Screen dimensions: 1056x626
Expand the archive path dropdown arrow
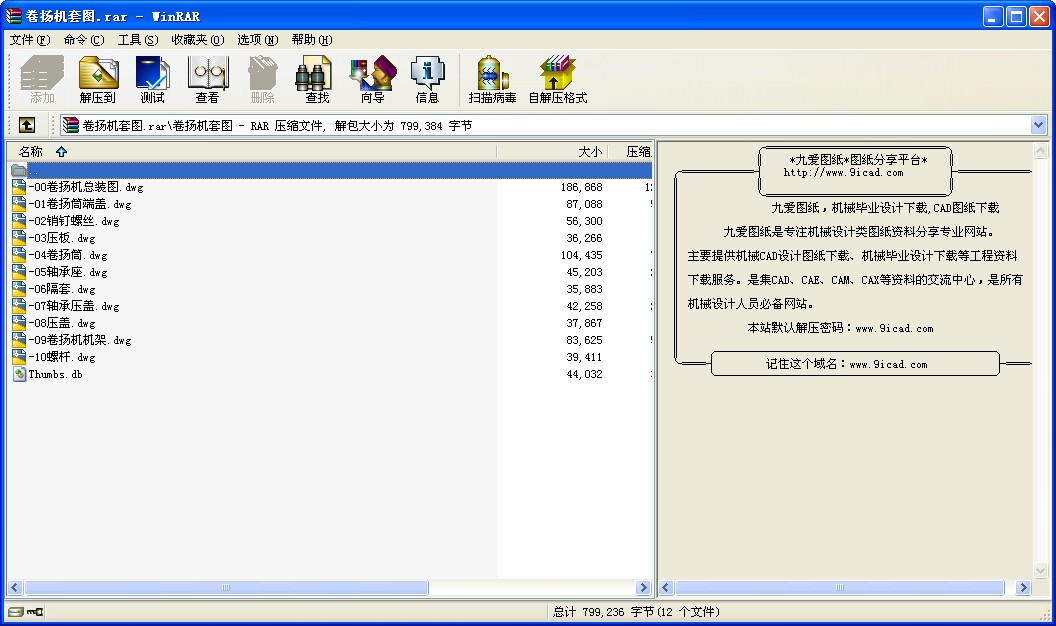[x=1038, y=125]
